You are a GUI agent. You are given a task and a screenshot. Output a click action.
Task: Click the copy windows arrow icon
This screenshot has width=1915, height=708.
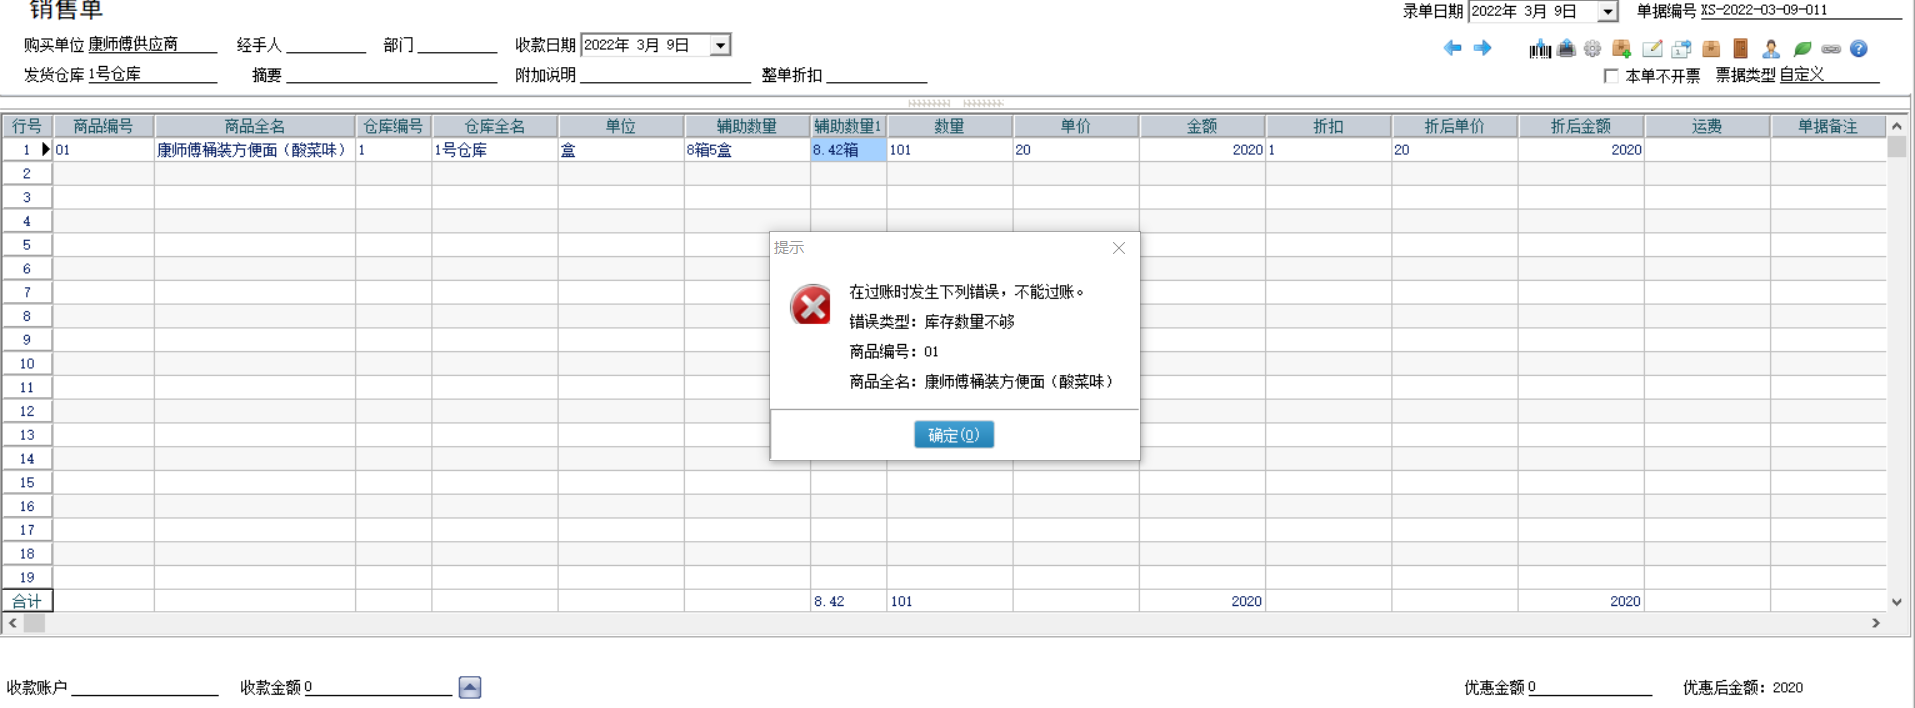tap(1681, 48)
